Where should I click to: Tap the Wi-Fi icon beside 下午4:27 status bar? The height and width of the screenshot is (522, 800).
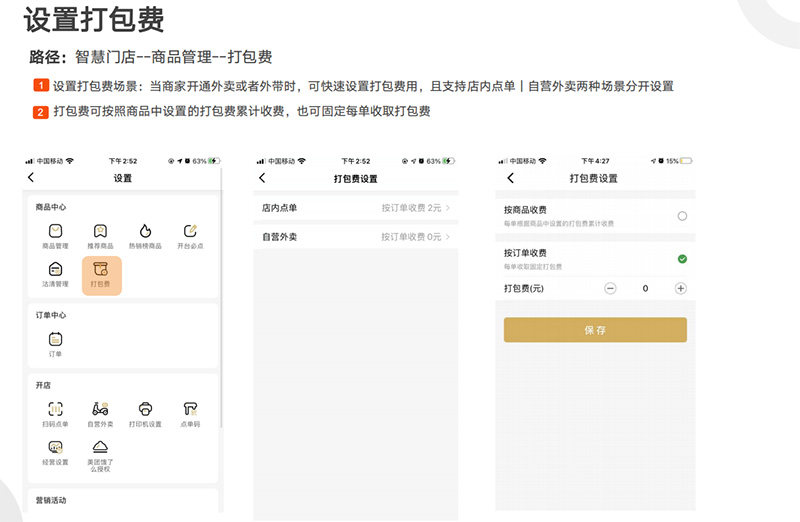[542, 161]
